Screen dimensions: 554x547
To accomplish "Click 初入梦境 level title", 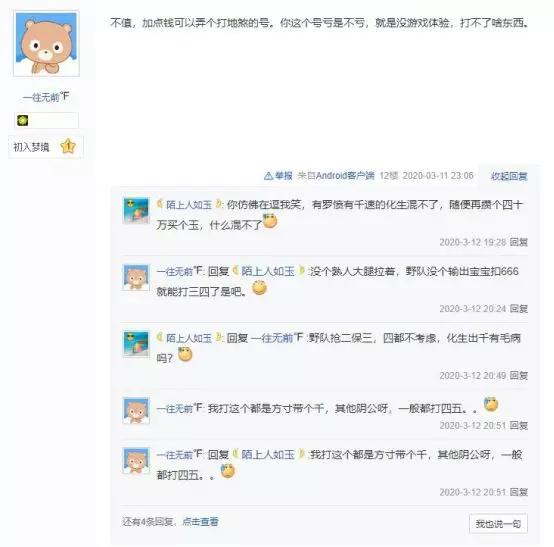I will [31, 147].
